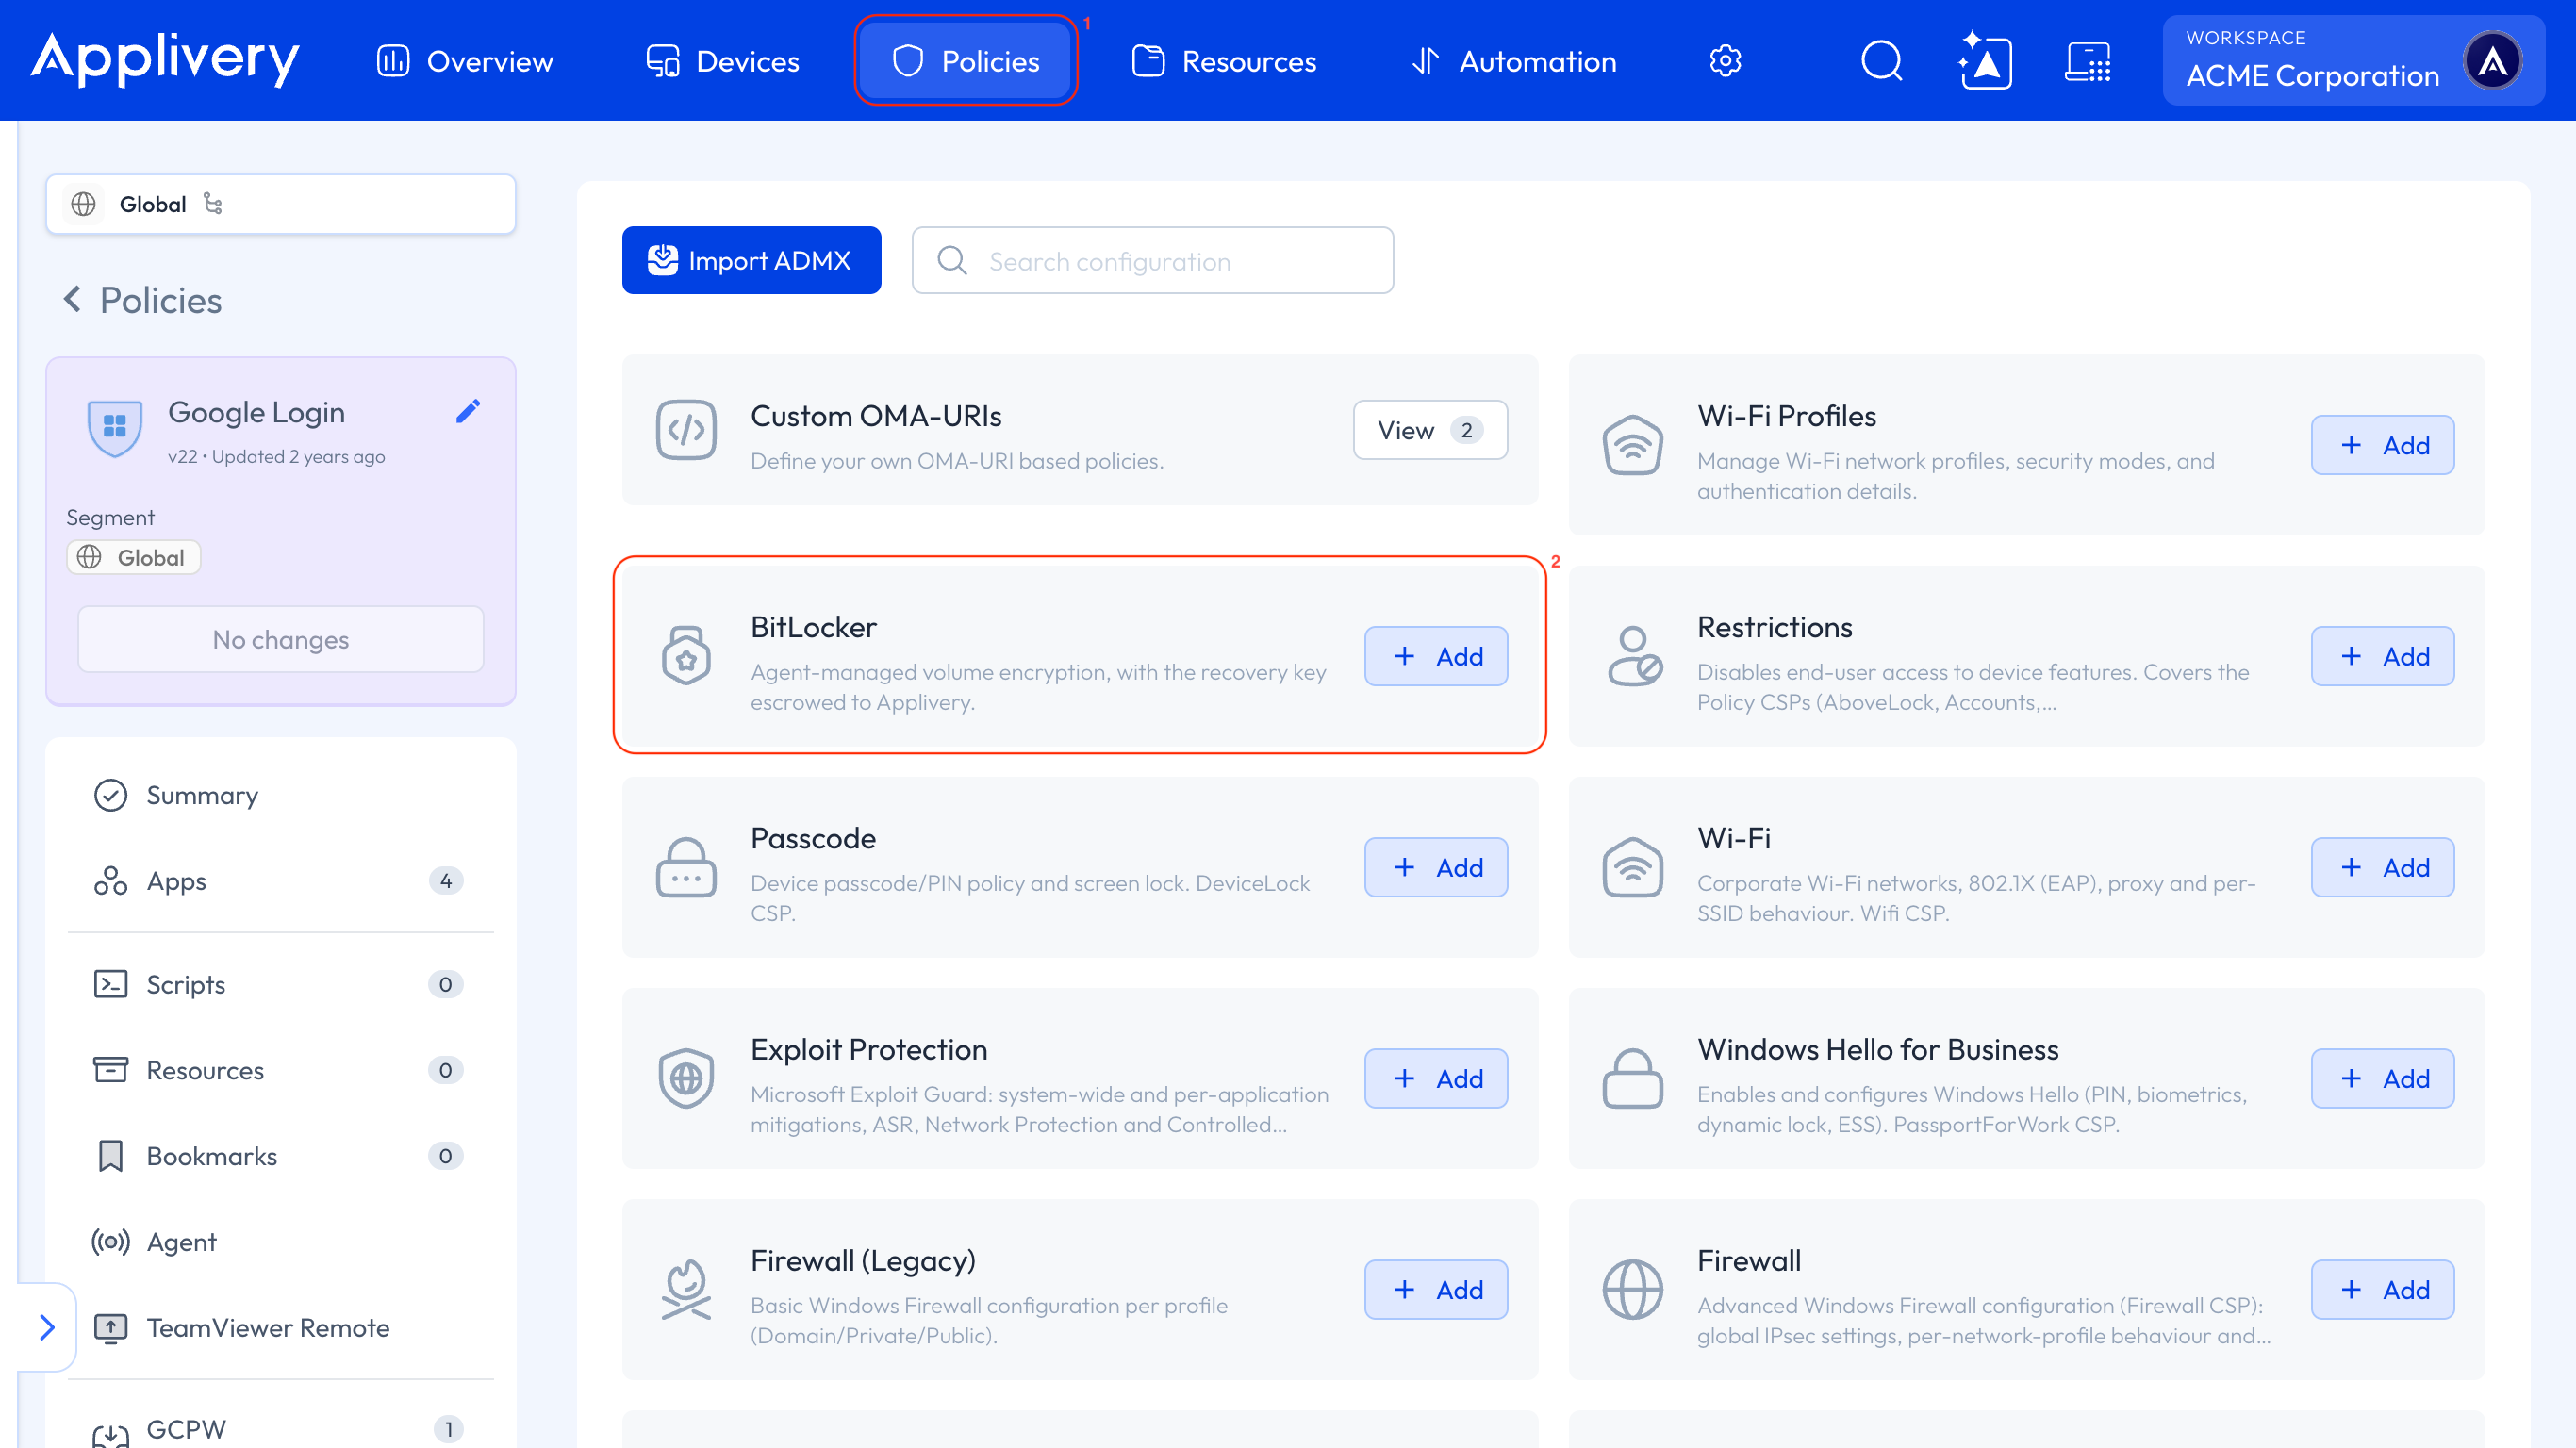Viewport: 2576px width, 1448px height.
Task: Go to the Resources navigation tab
Action: coord(1224,61)
